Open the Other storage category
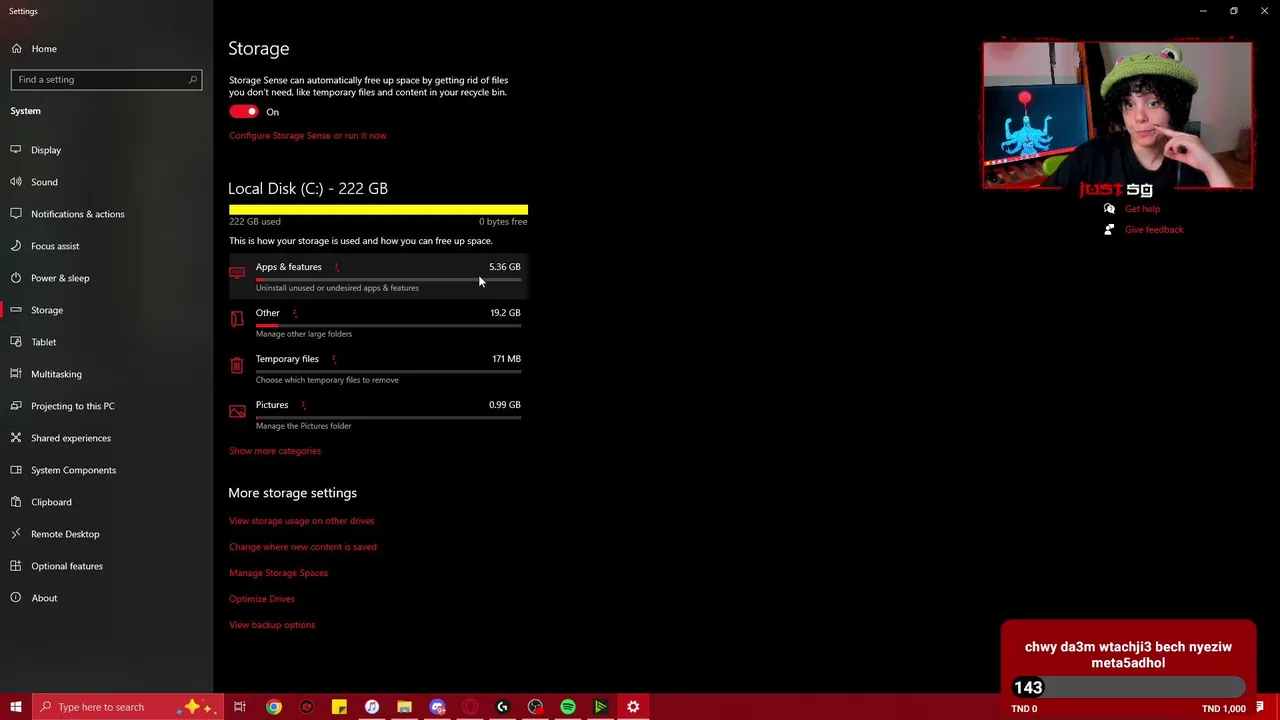1280x720 pixels. tap(378, 322)
